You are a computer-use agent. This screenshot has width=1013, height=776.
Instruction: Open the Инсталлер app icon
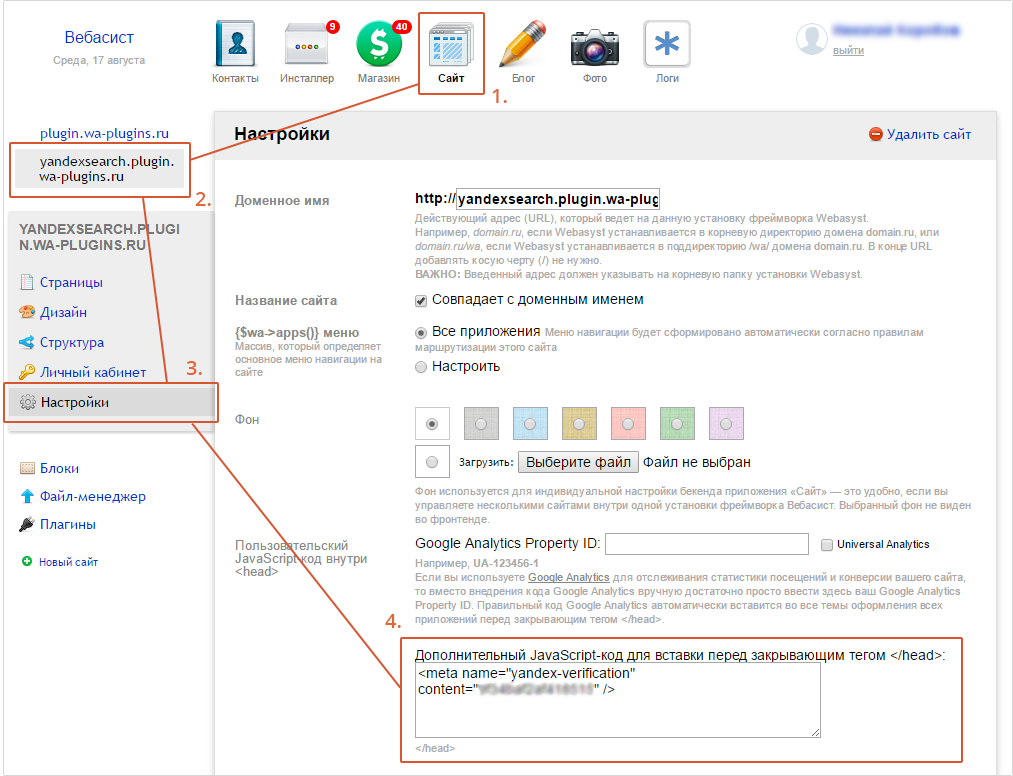point(307,44)
